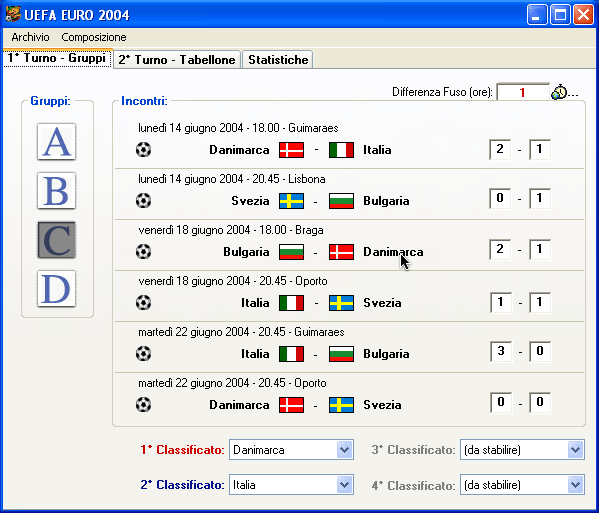Click the '1° Classificato:' red label
This screenshot has height=513, width=599.
[x=182, y=450]
